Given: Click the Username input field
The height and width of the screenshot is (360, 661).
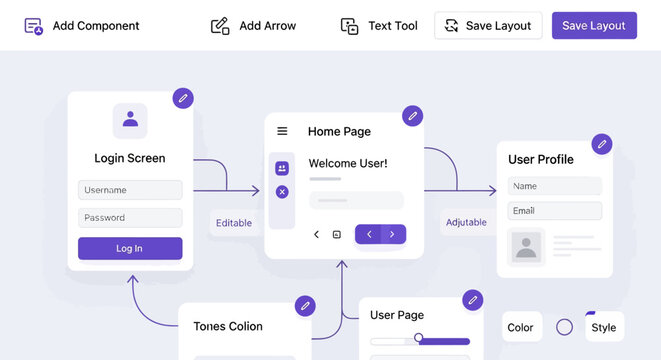Looking at the screenshot, I should pyautogui.click(x=130, y=190).
